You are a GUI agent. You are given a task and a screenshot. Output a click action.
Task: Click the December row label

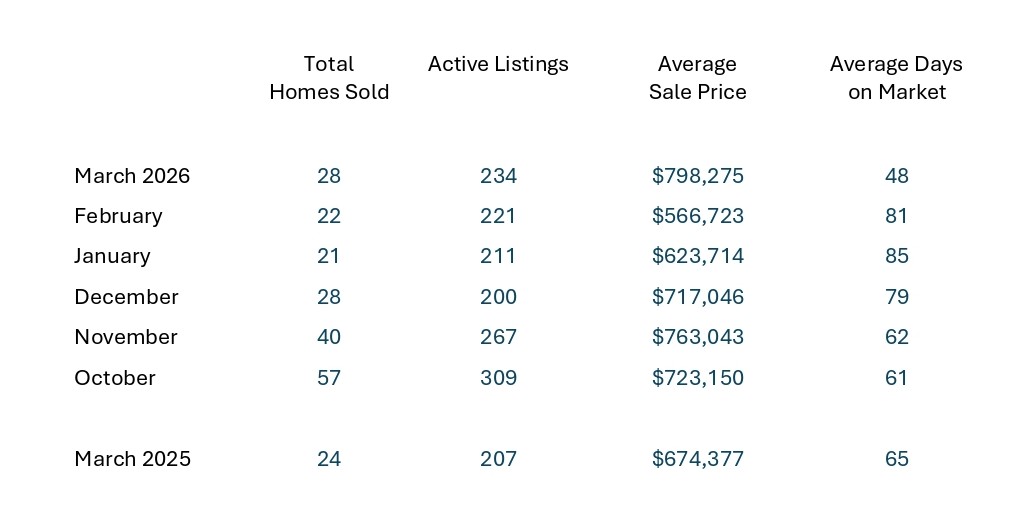click(x=126, y=297)
